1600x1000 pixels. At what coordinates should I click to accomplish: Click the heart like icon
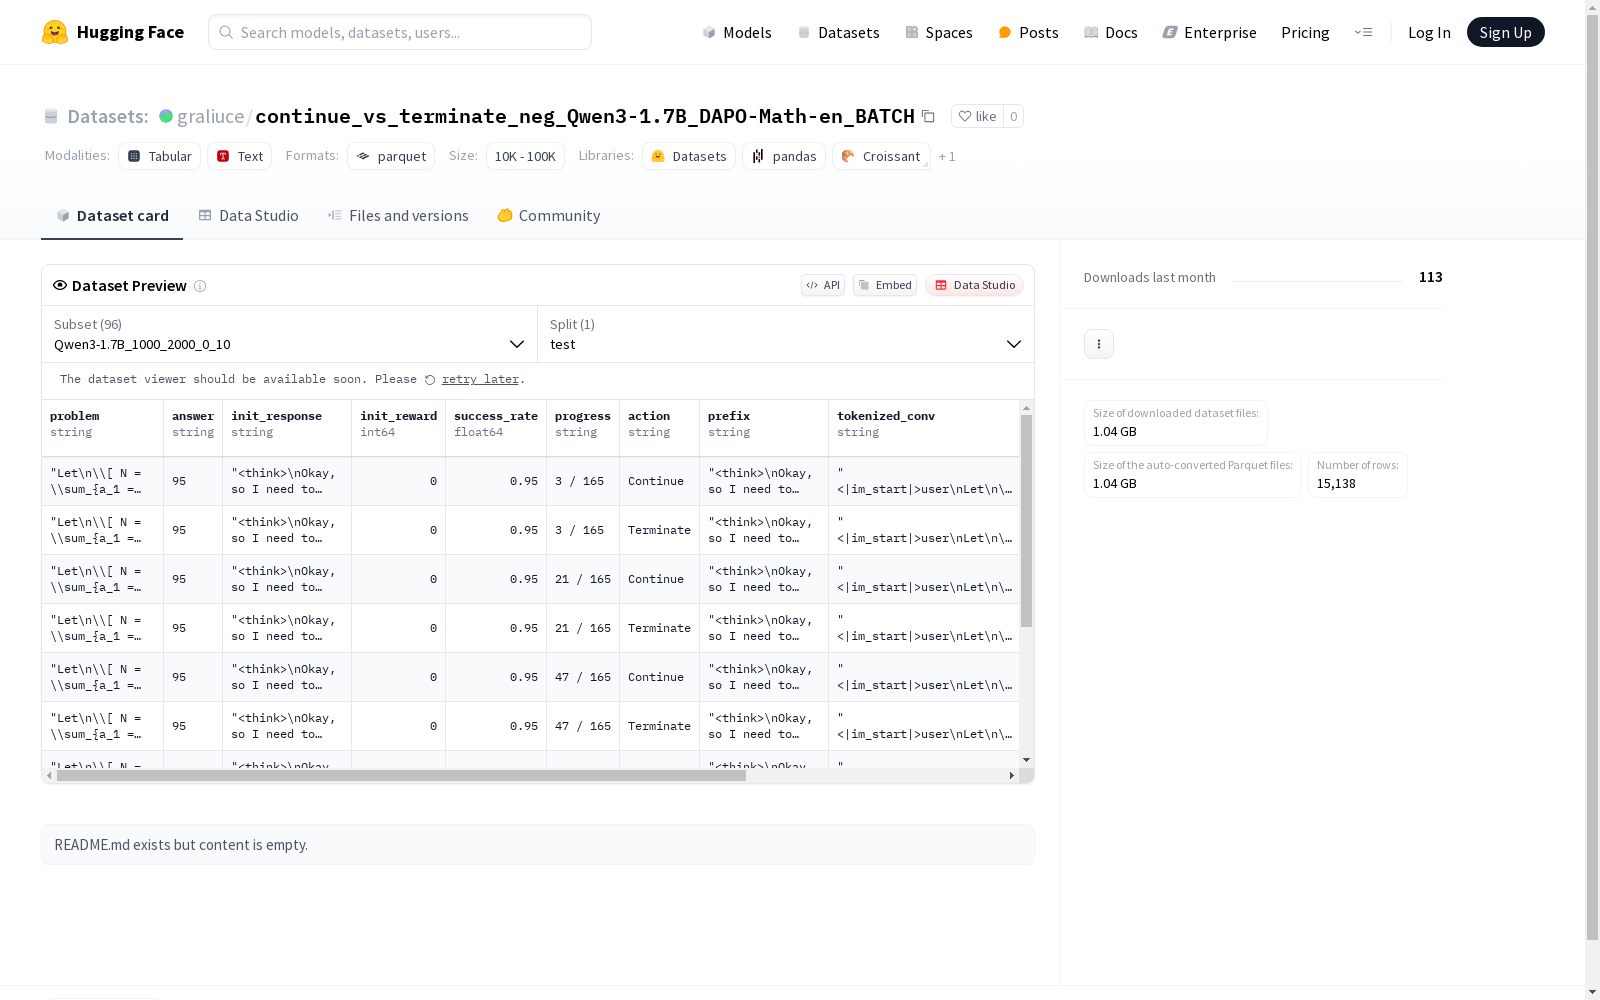tap(965, 116)
